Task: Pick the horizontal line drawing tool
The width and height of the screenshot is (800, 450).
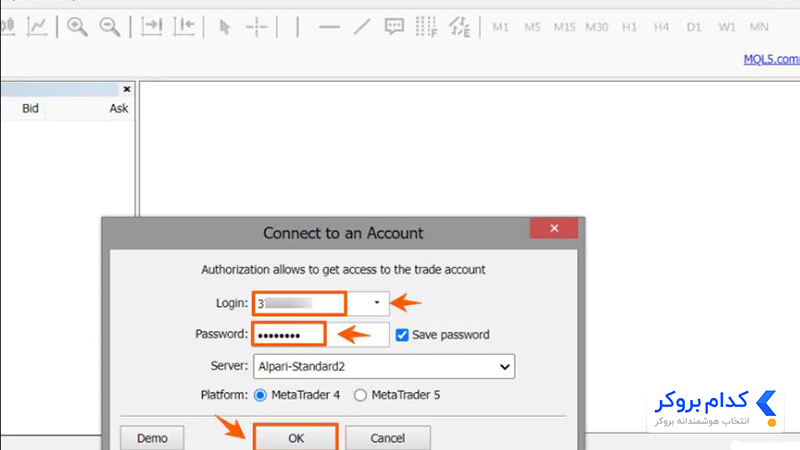Action: (x=329, y=27)
